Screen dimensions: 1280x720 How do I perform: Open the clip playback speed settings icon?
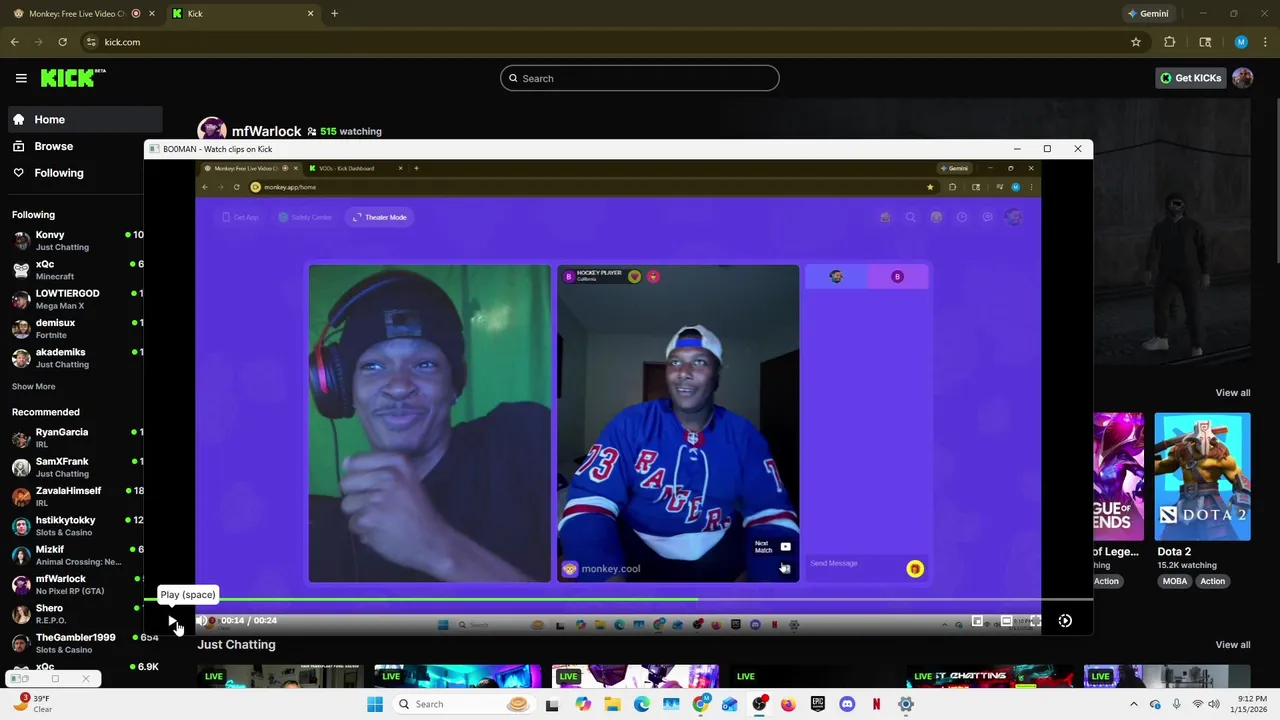click(x=1065, y=621)
